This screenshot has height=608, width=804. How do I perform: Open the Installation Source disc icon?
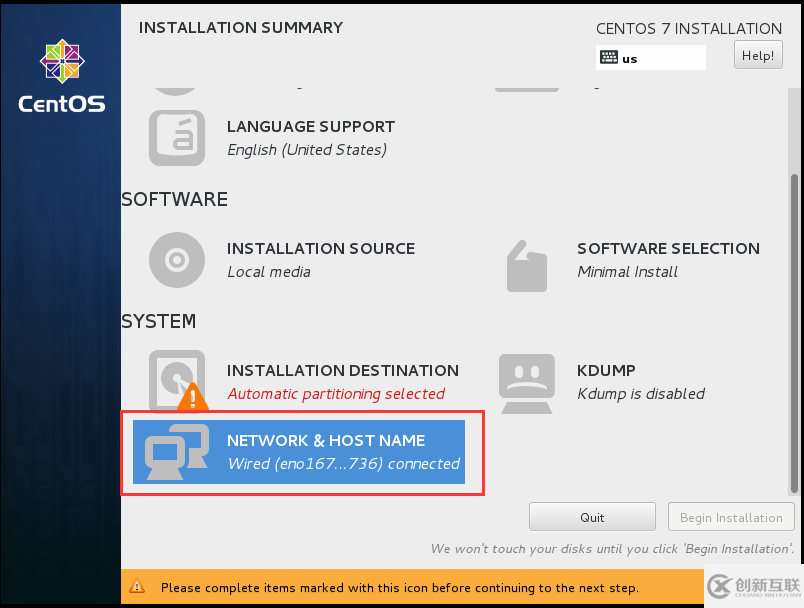click(177, 260)
